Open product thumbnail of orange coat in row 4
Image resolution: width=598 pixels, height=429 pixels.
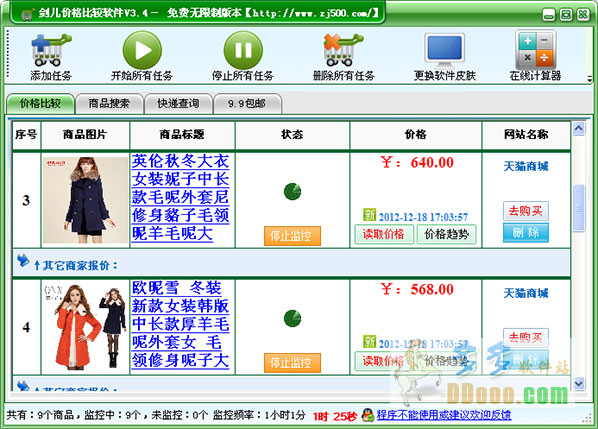85,327
